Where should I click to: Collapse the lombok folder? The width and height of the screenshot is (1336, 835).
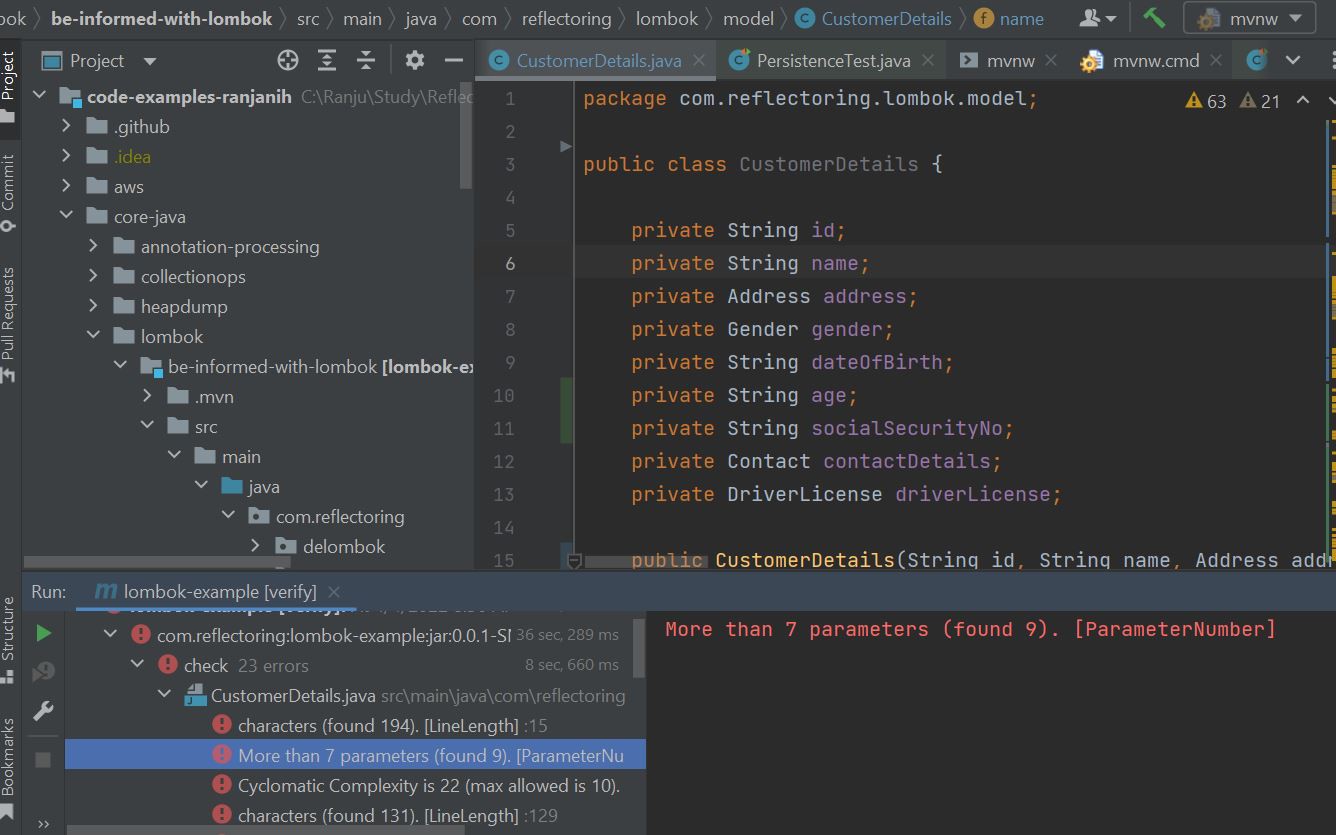(93, 337)
